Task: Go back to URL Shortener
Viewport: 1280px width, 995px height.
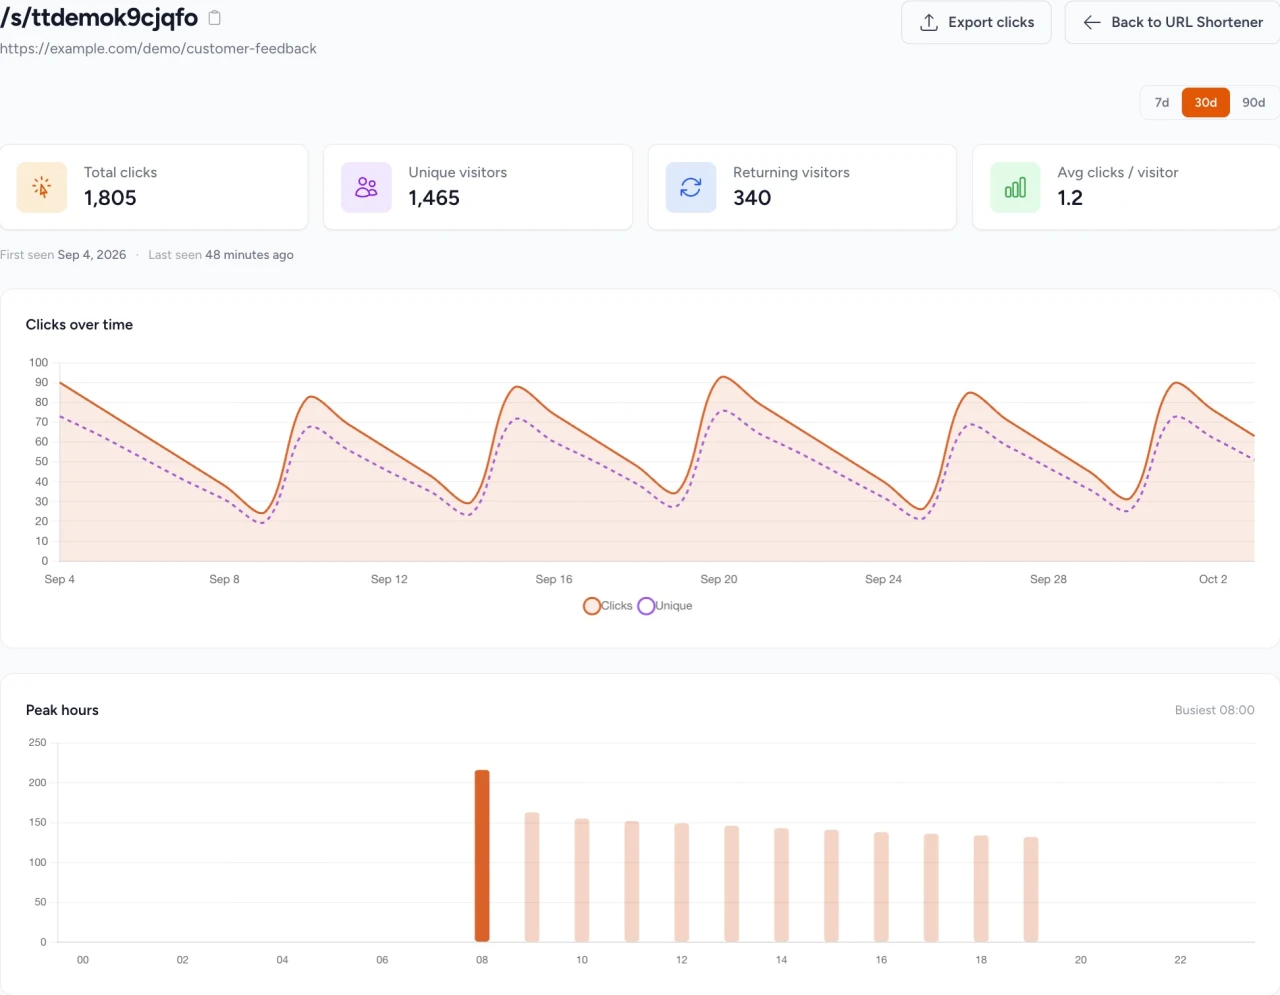Action: tap(1173, 22)
